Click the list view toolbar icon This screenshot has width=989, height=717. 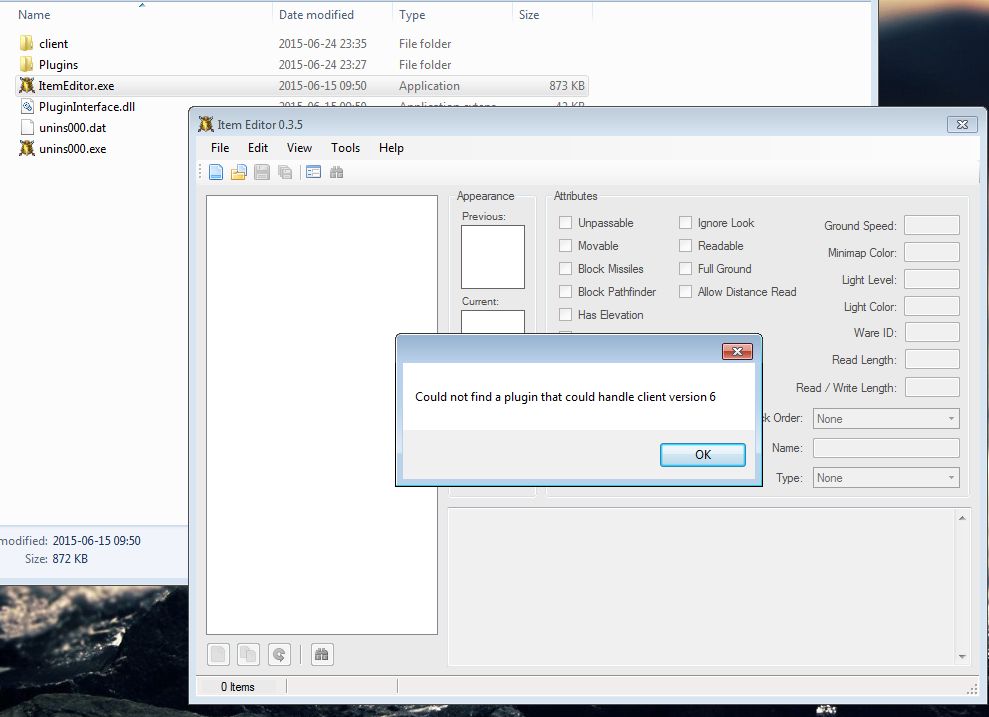pos(313,172)
